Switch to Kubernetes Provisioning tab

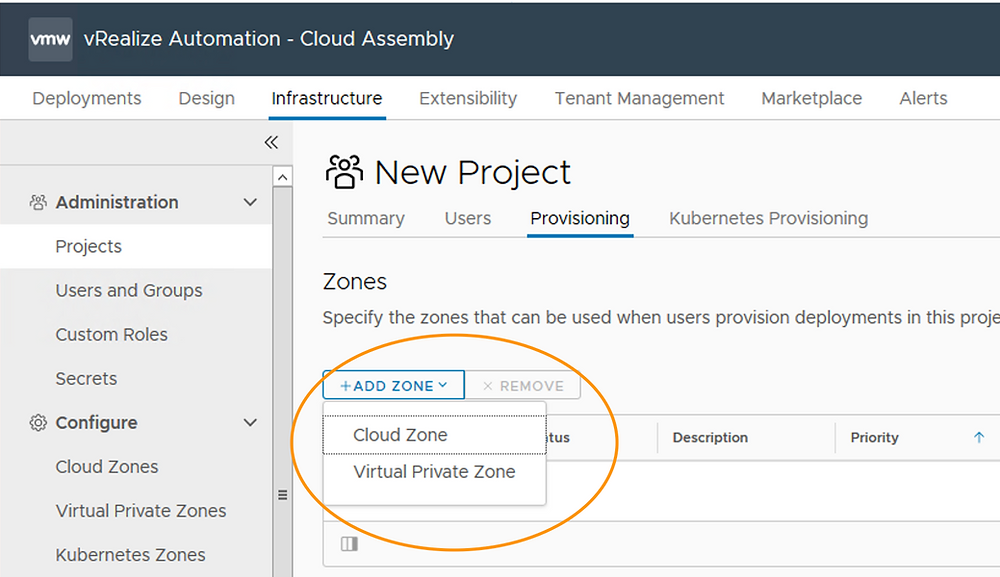(768, 219)
